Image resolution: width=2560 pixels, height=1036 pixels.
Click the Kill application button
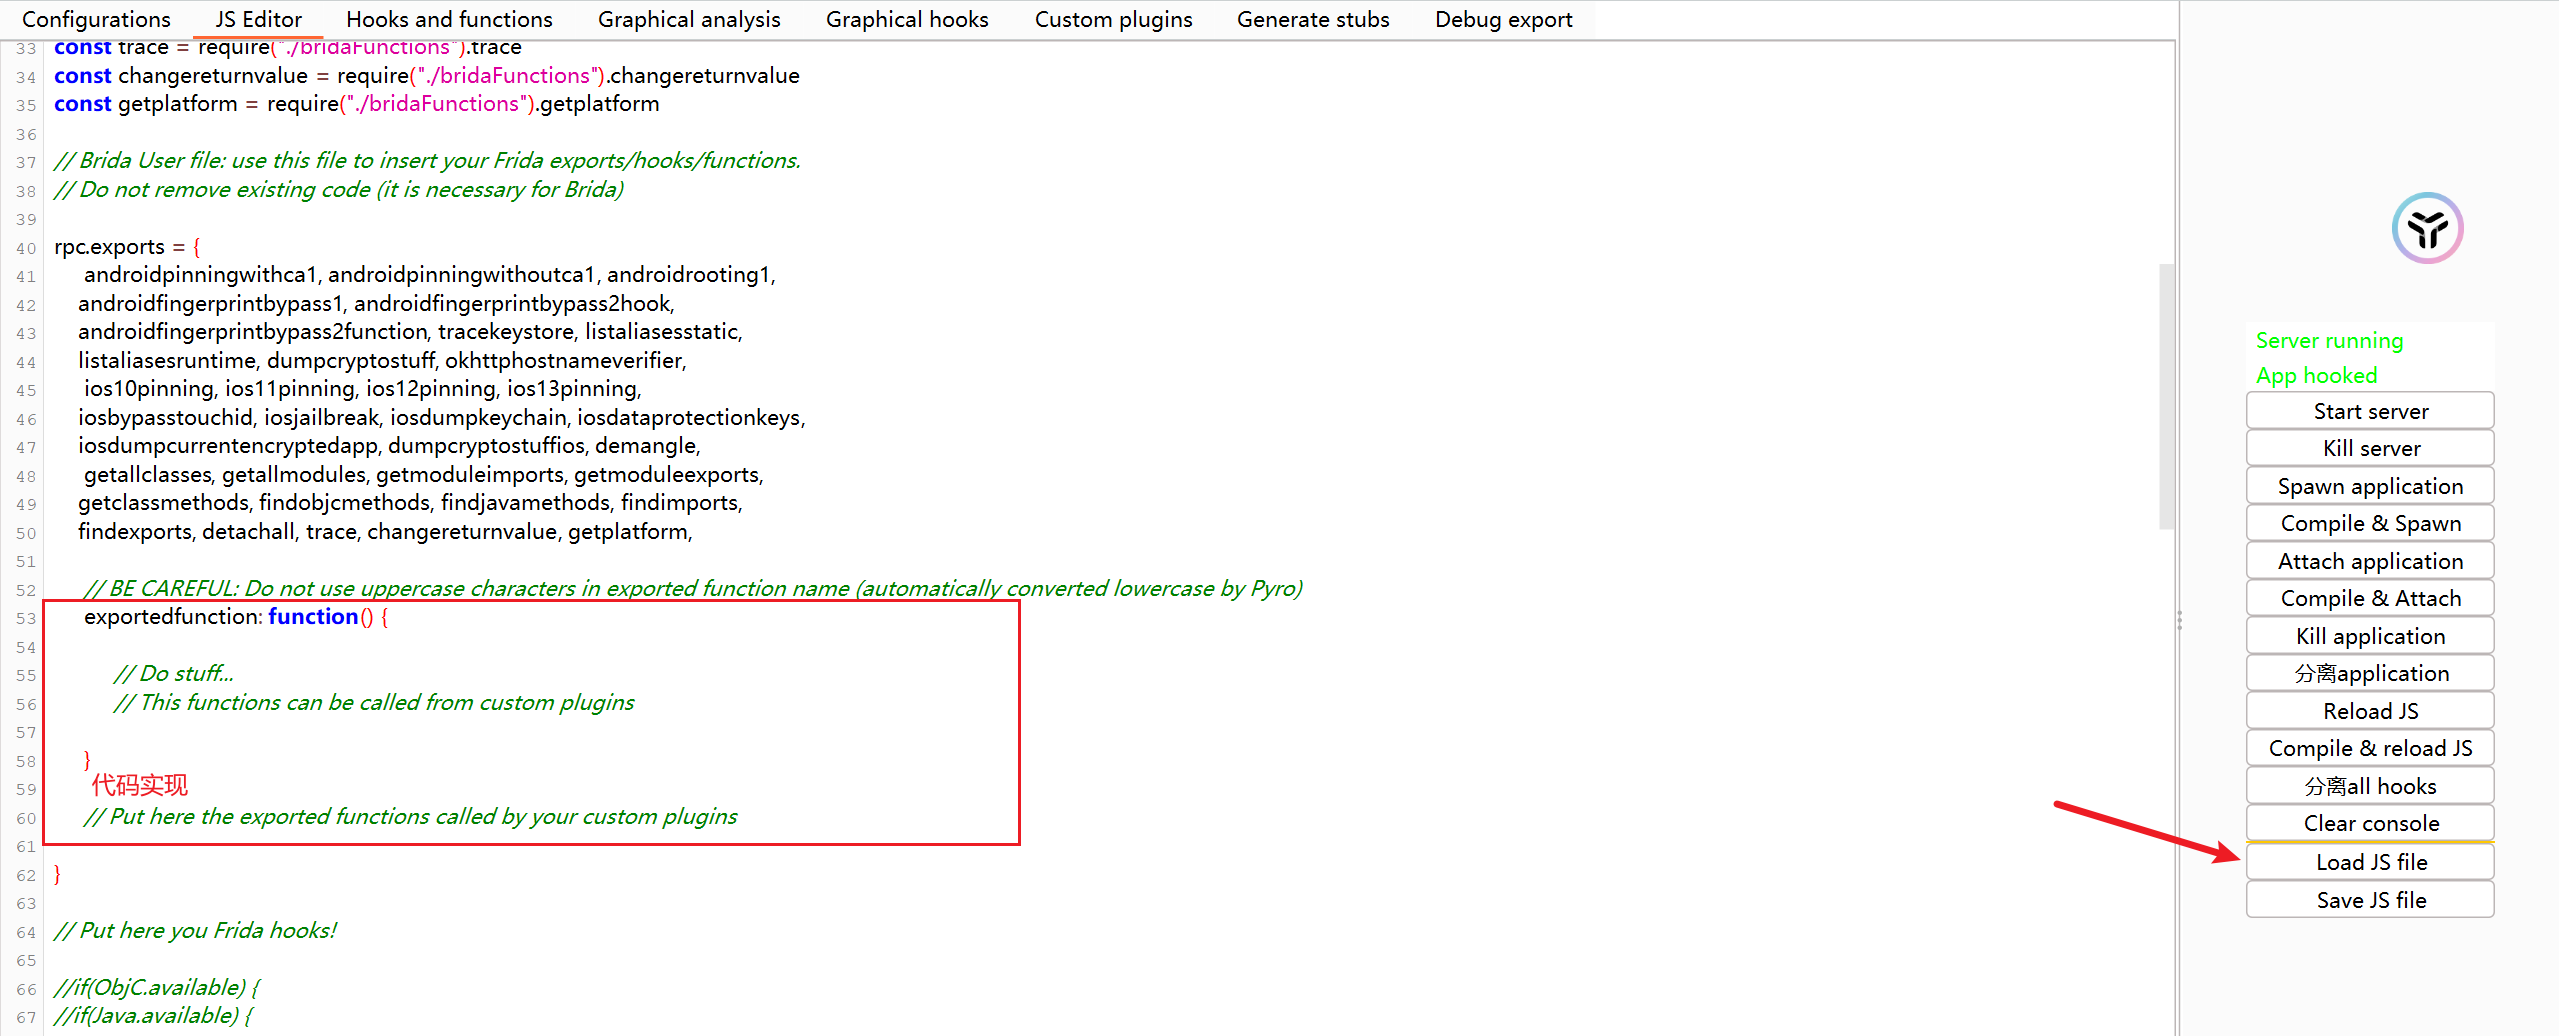2370,636
